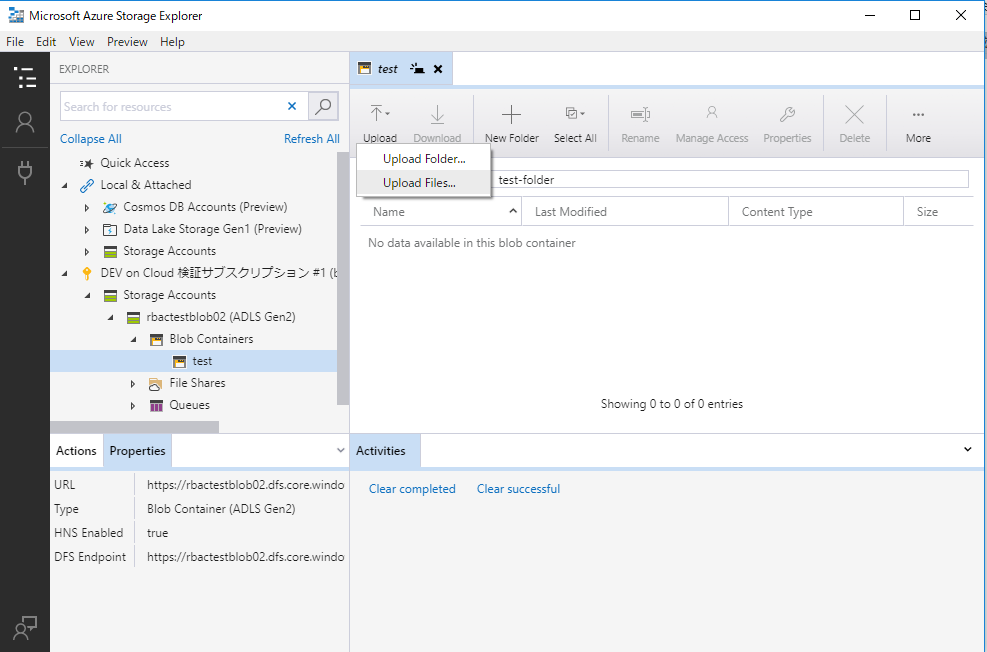Click the Rename toolbar button
Viewport: 987px width, 652px height.
640,124
